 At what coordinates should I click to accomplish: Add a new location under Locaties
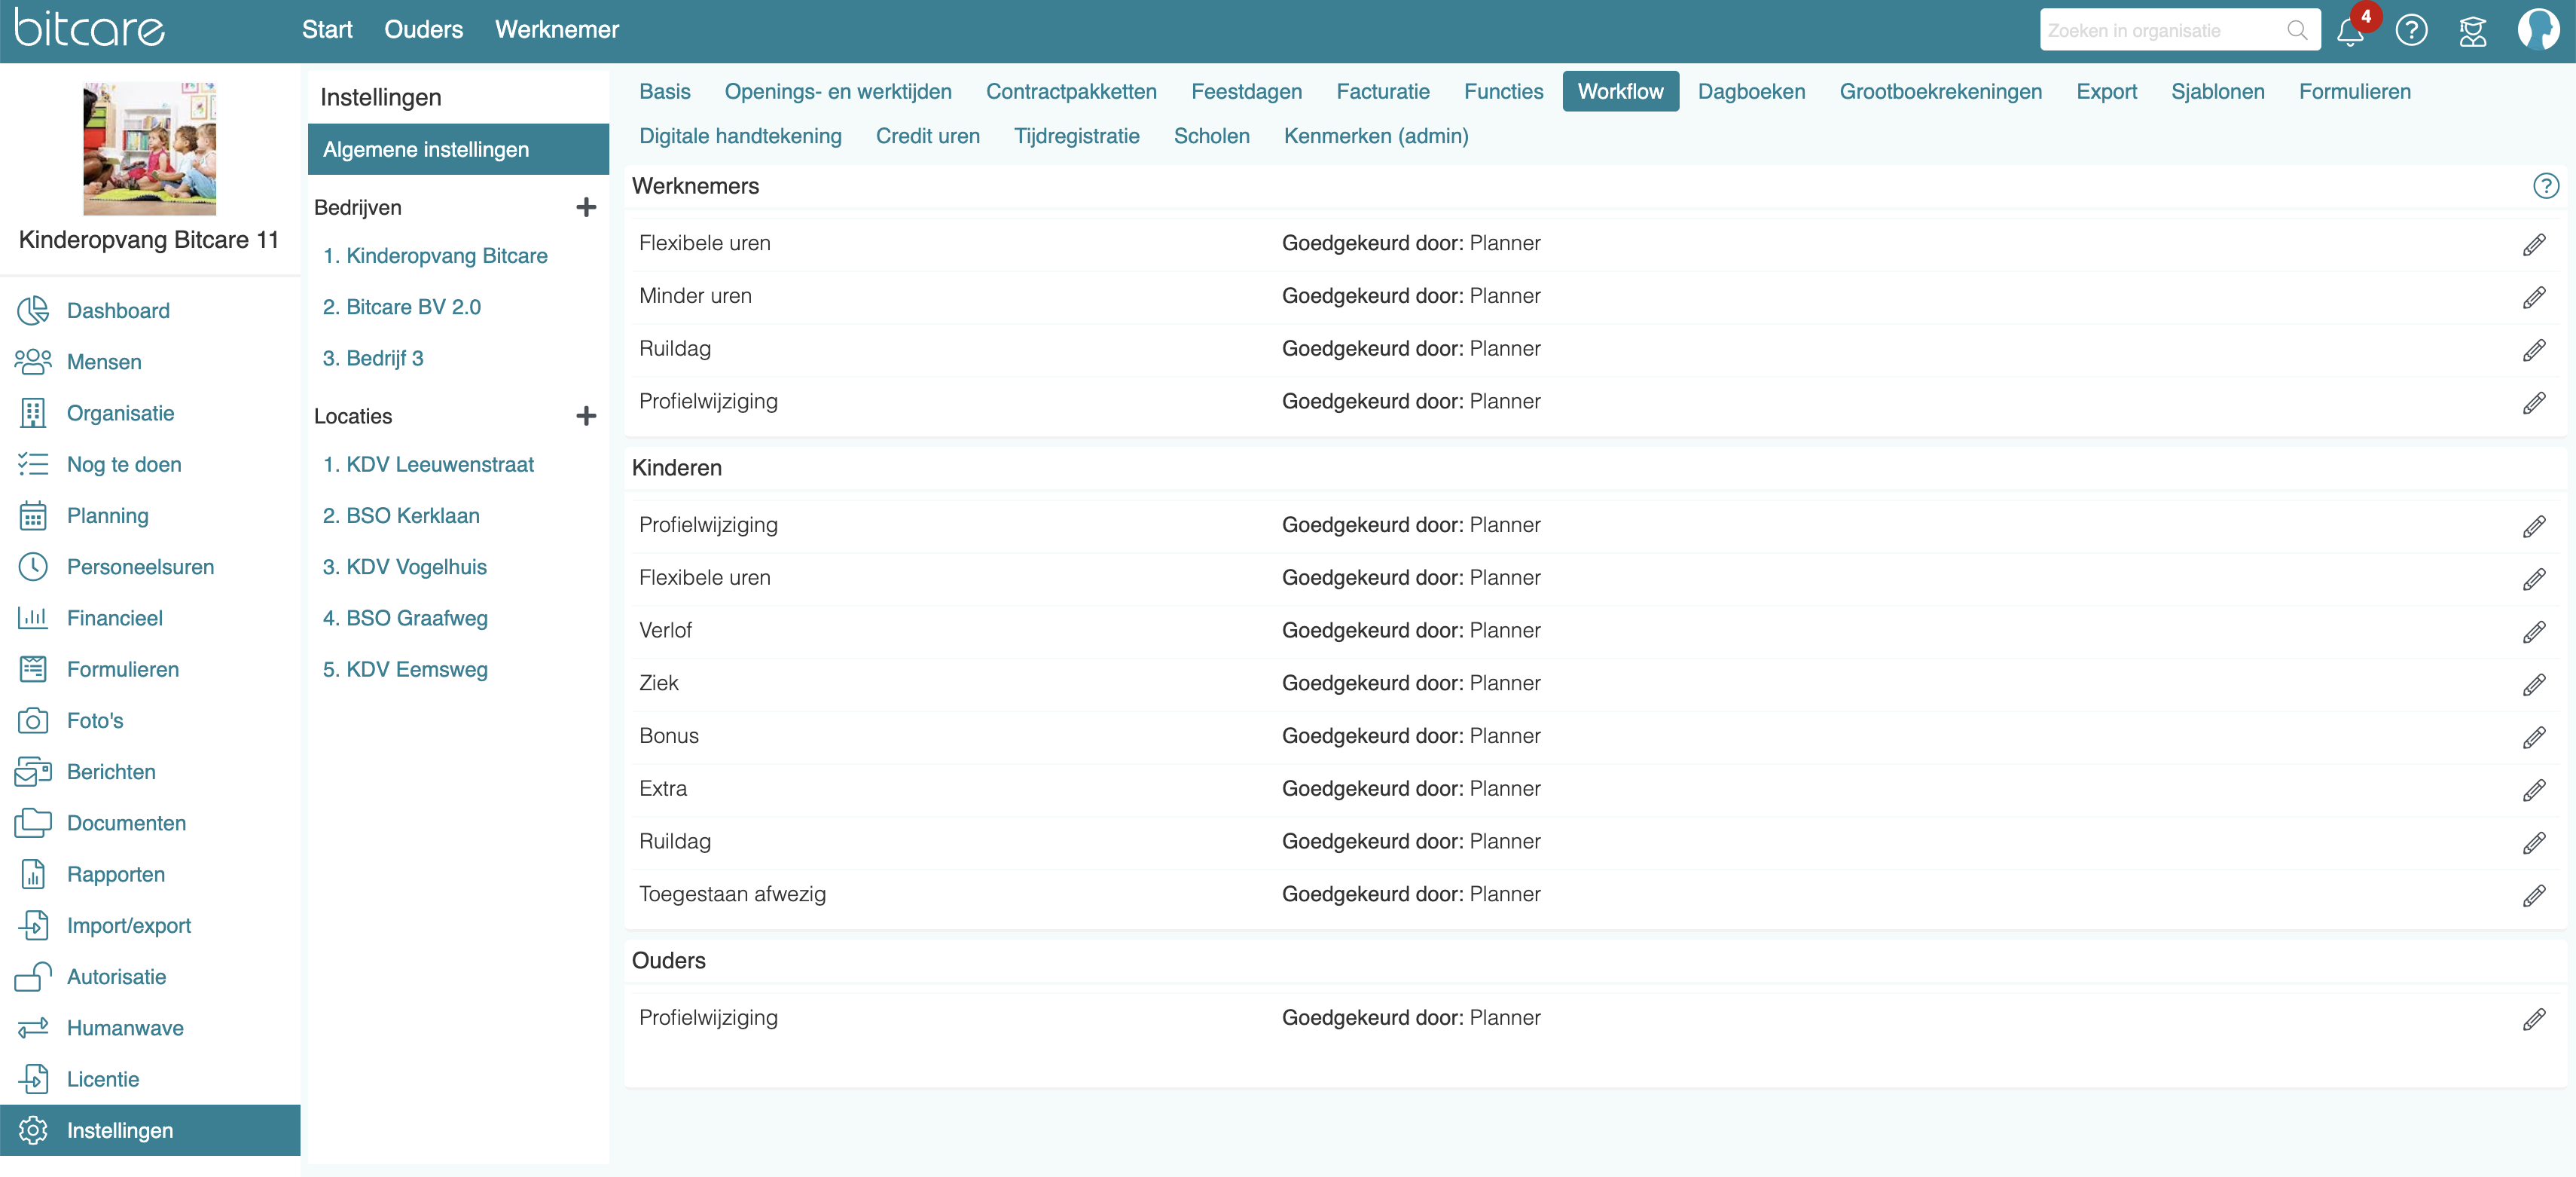tap(586, 416)
